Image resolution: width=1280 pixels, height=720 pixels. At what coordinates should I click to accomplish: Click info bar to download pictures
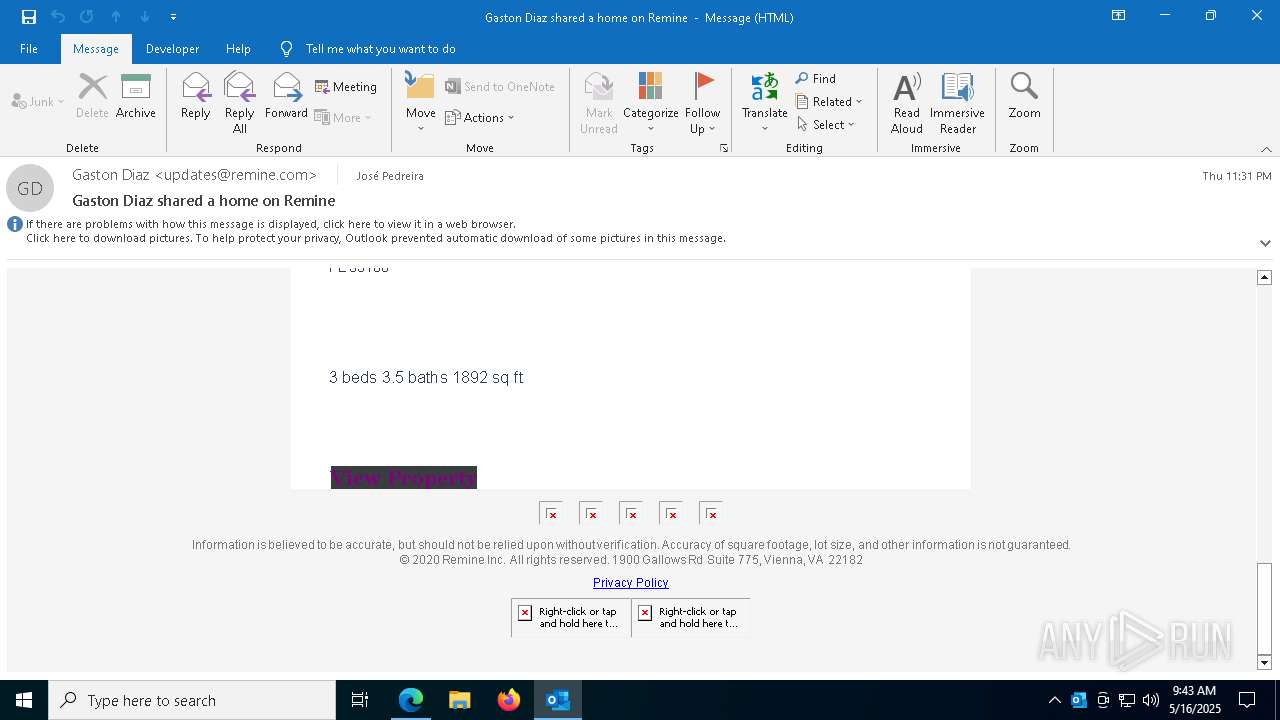pyautogui.click(x=375, y=238)
